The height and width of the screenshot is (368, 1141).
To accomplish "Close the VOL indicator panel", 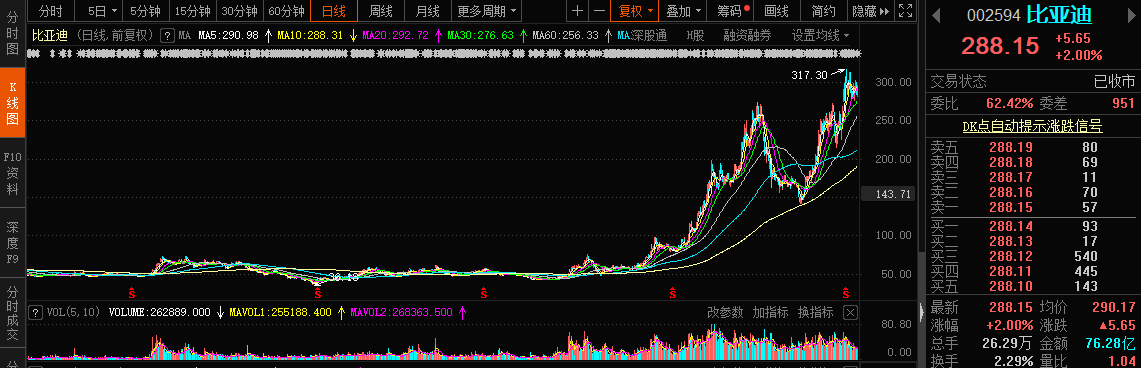I will tap(850, 312).
